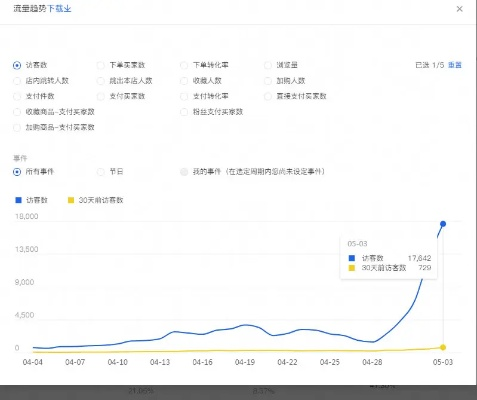Viewport: 477px width, 400px height.
Task: Choose the 支付买家数 metric option
Action: [100, 97]
